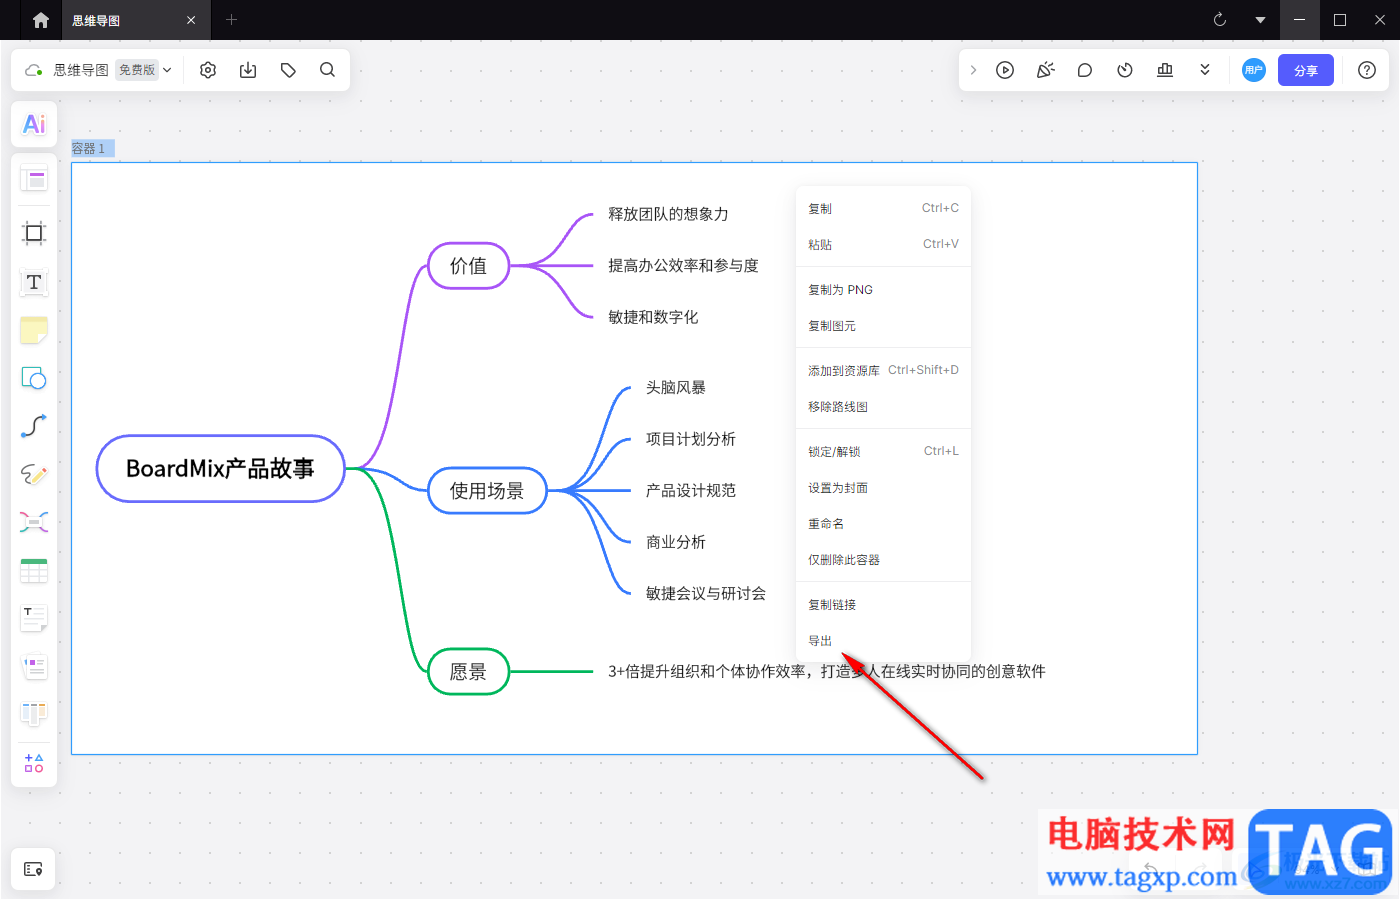Click the 免费版 plan badge
1400x900 pixels.
click(137, 70)
